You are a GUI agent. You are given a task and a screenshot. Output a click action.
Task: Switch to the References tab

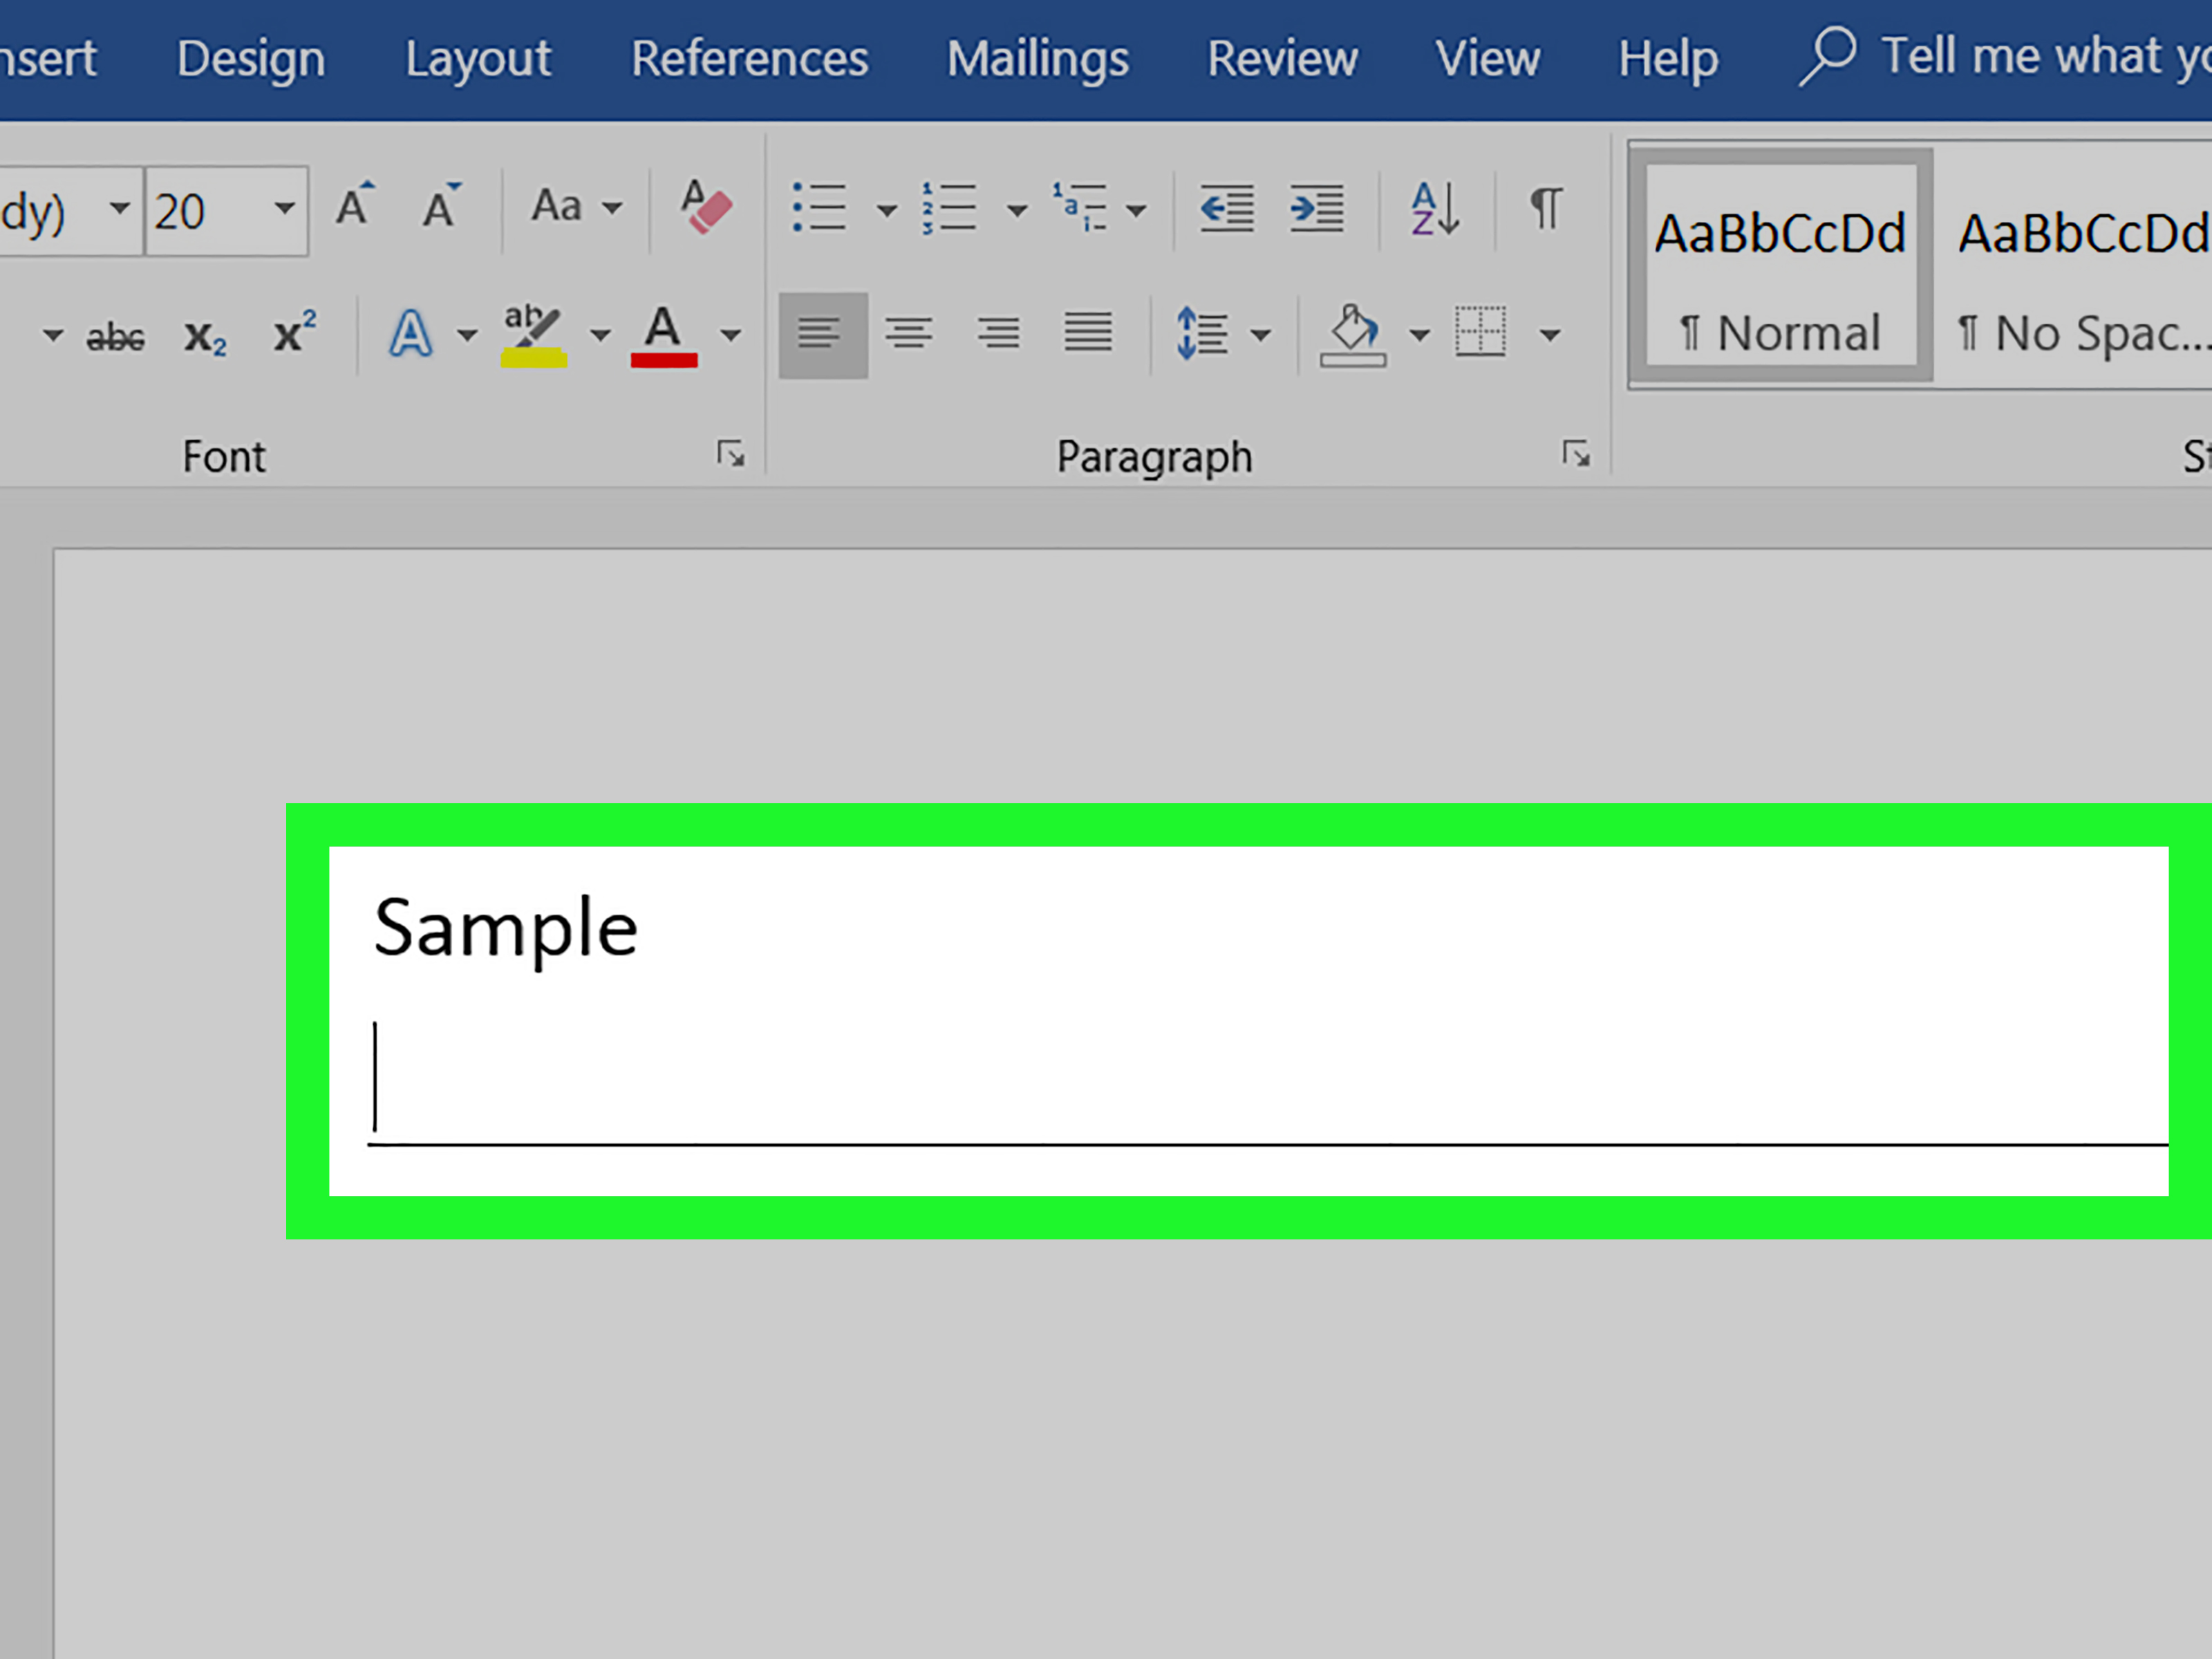[x=750, y=58]
